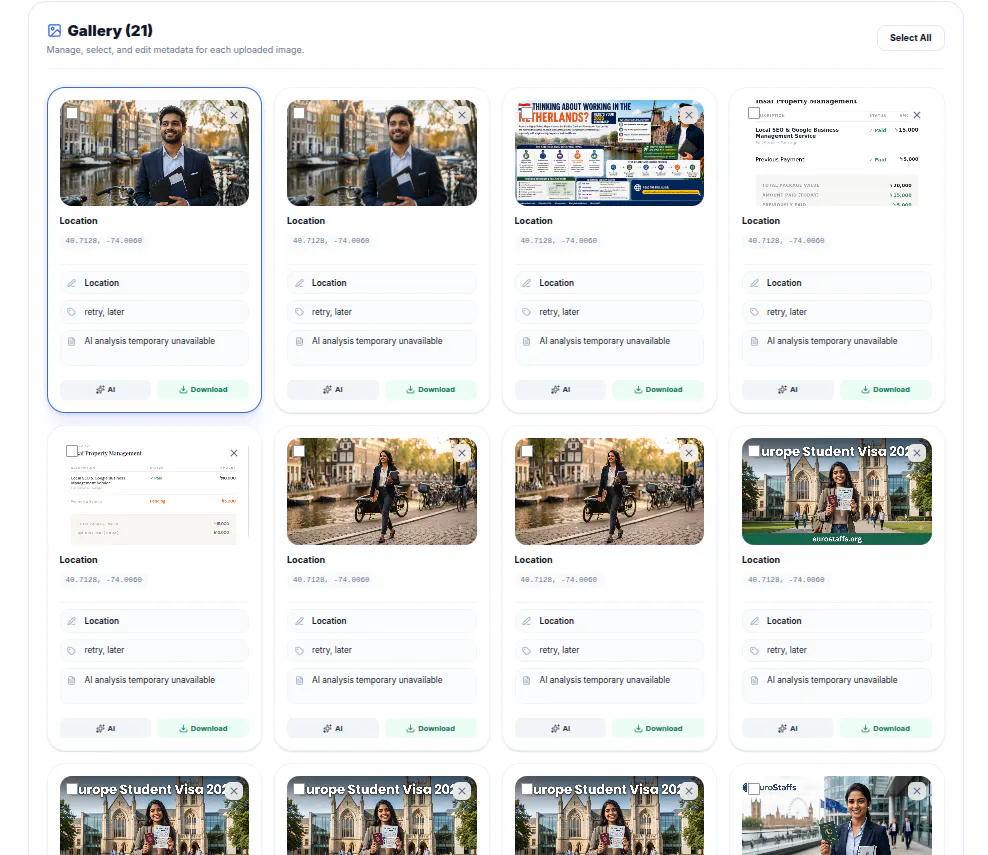Tick checkbox on man portrait card without blue outline
This screenshot has width=988, height=855.
(x=299, y=113)
